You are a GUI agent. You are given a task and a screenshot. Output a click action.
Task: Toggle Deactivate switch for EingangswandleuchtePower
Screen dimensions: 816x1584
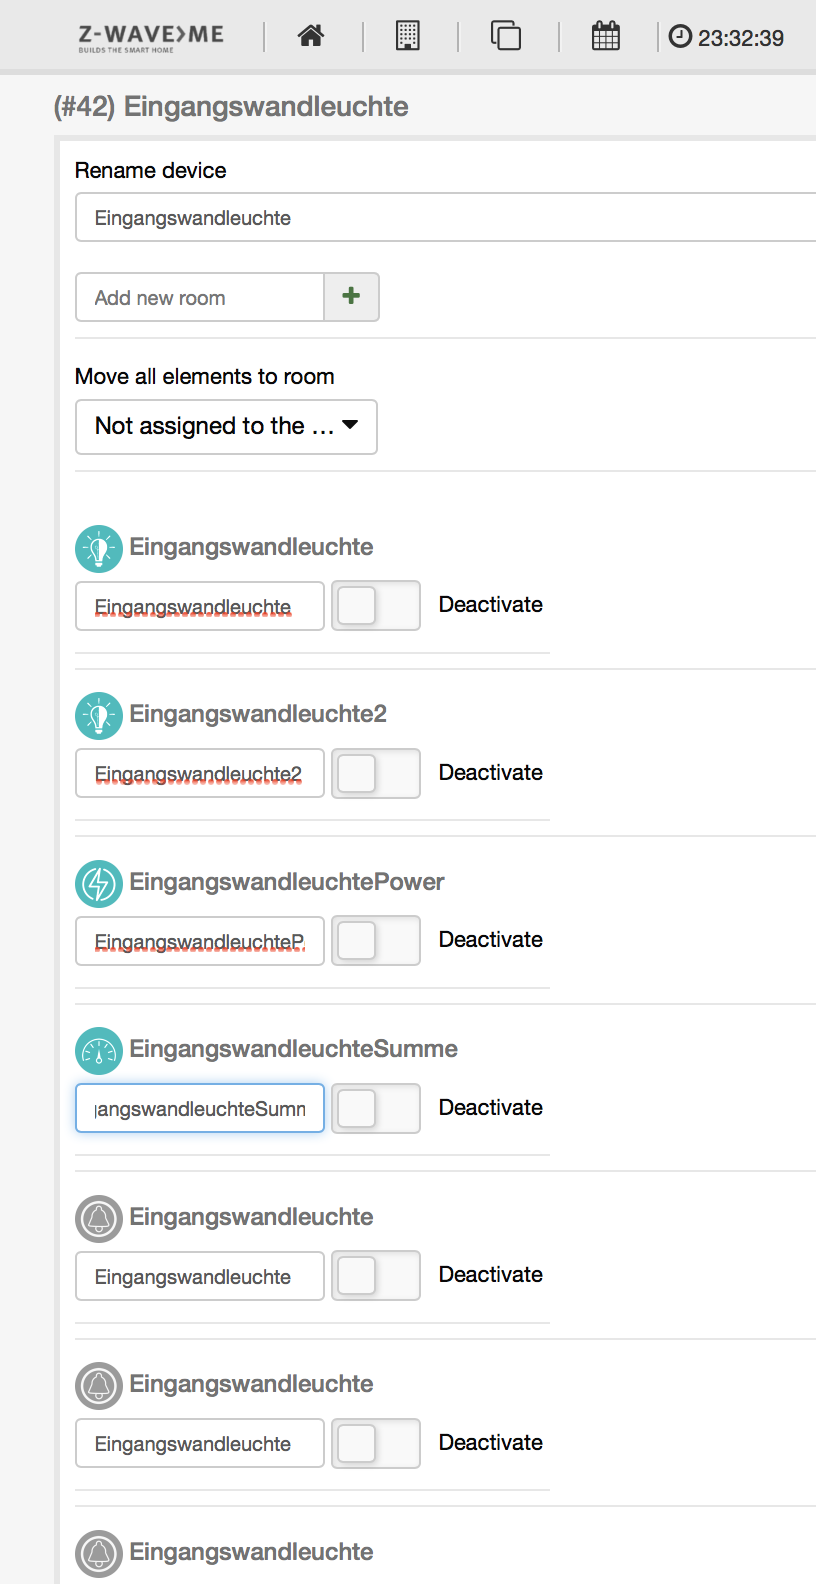[x=375, y=941]
